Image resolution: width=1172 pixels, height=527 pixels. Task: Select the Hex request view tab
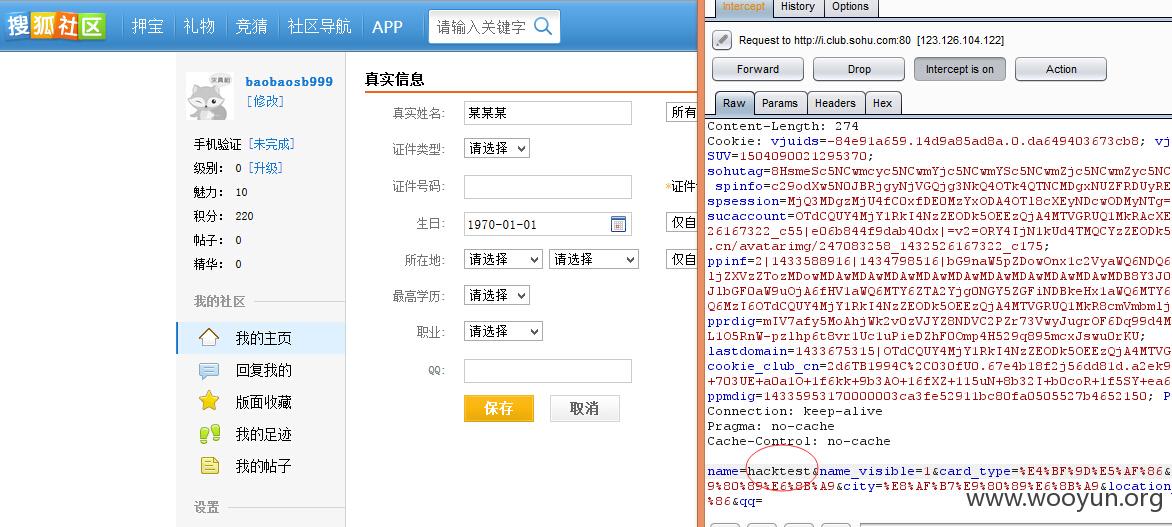coord(883,103)
